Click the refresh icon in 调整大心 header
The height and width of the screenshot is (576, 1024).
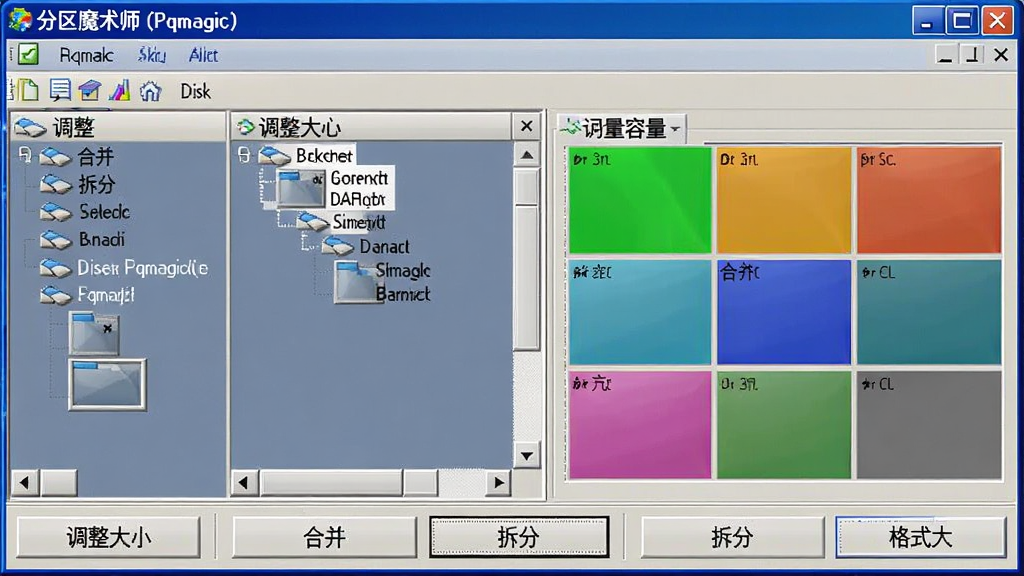tap(246, 126)
